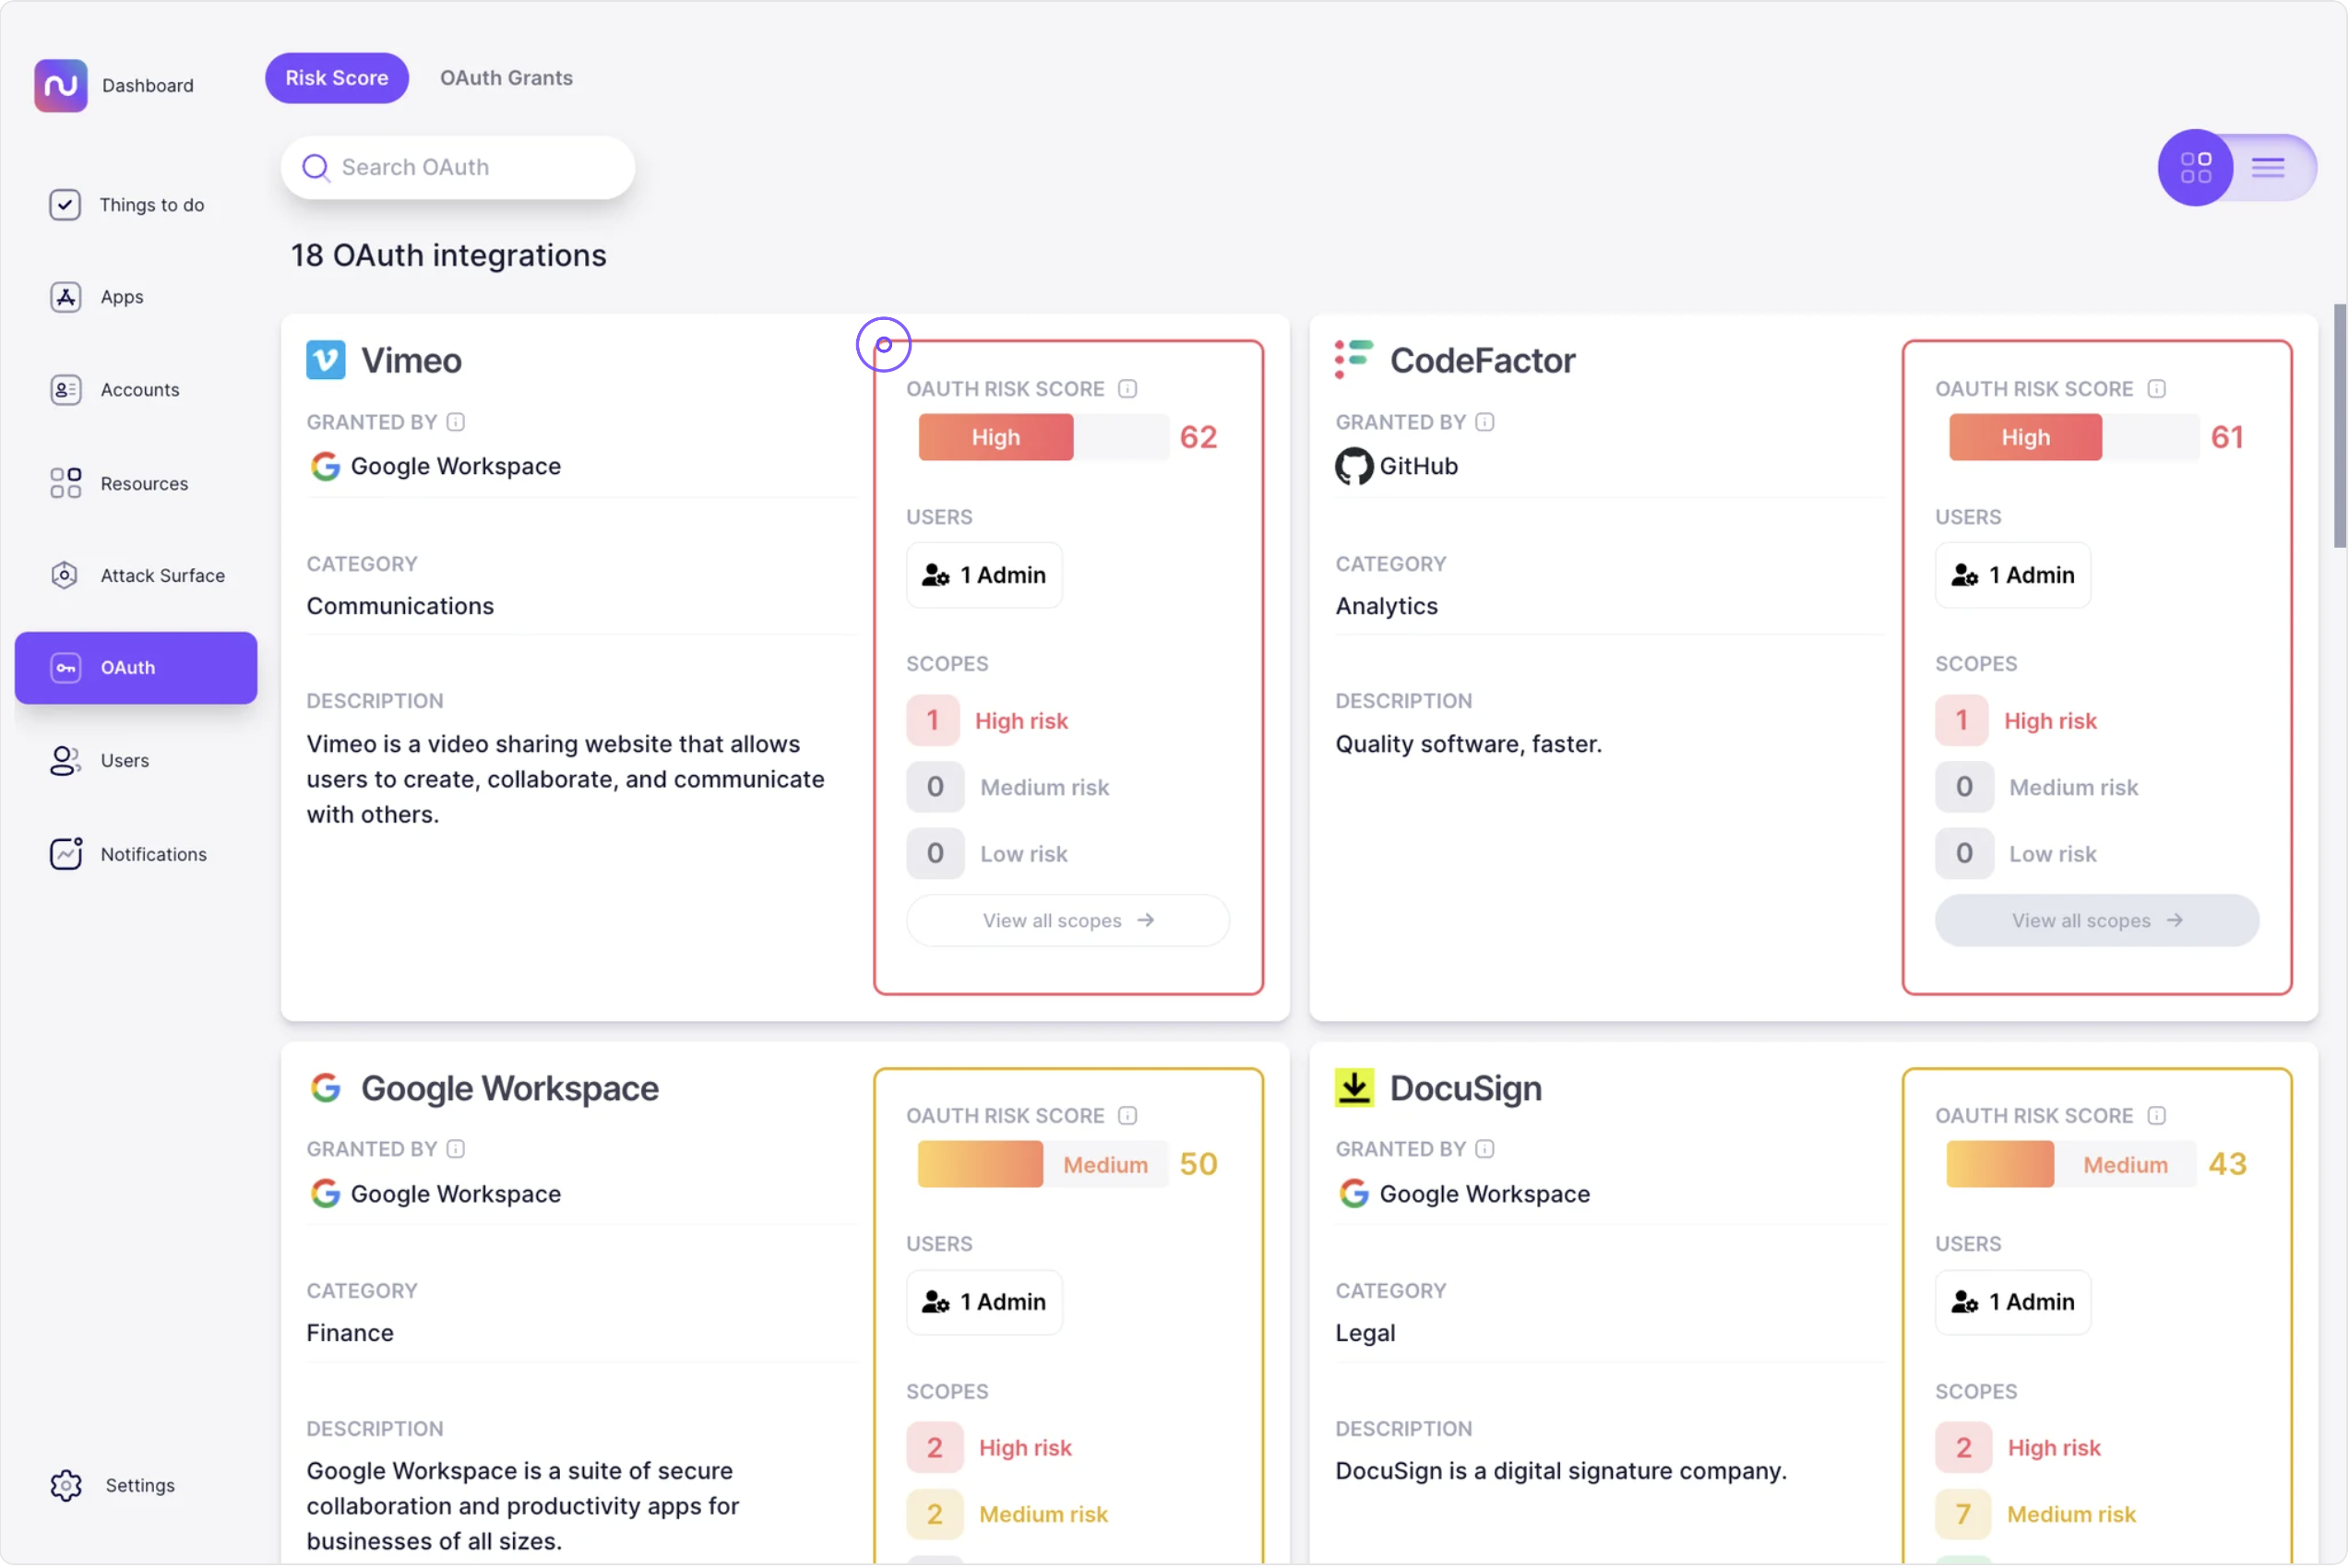Open Settings gear in sidebar

66,1487
